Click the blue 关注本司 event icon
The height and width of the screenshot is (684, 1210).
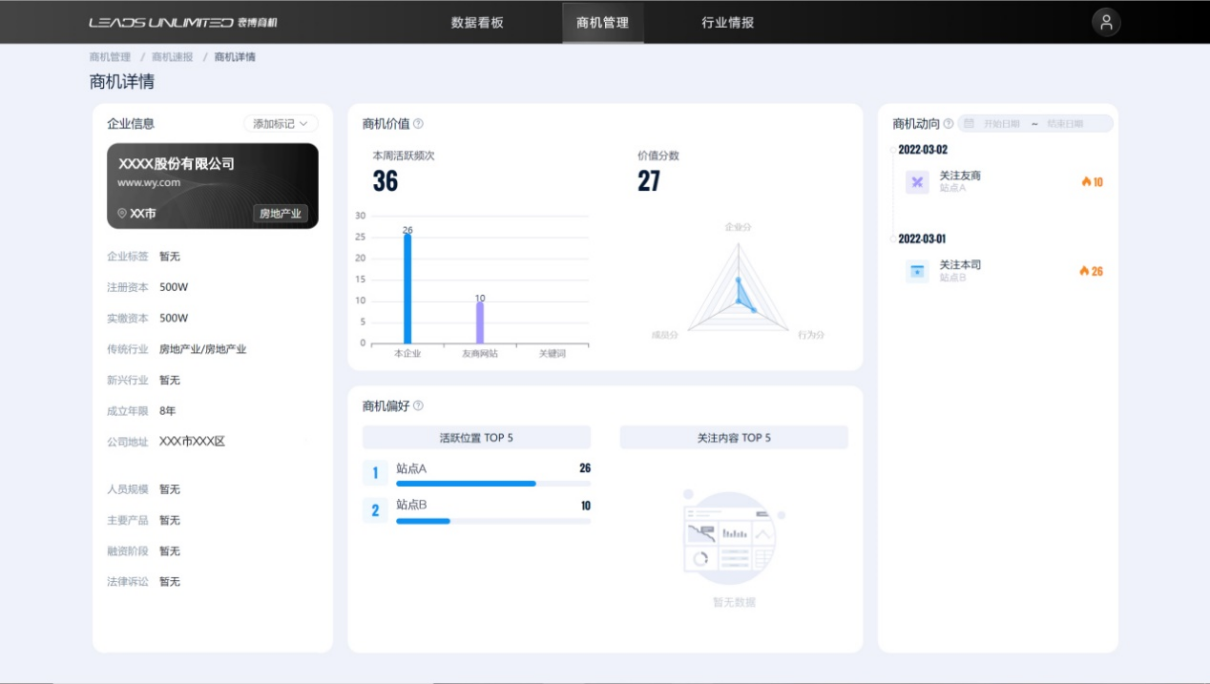pos(917,271)
